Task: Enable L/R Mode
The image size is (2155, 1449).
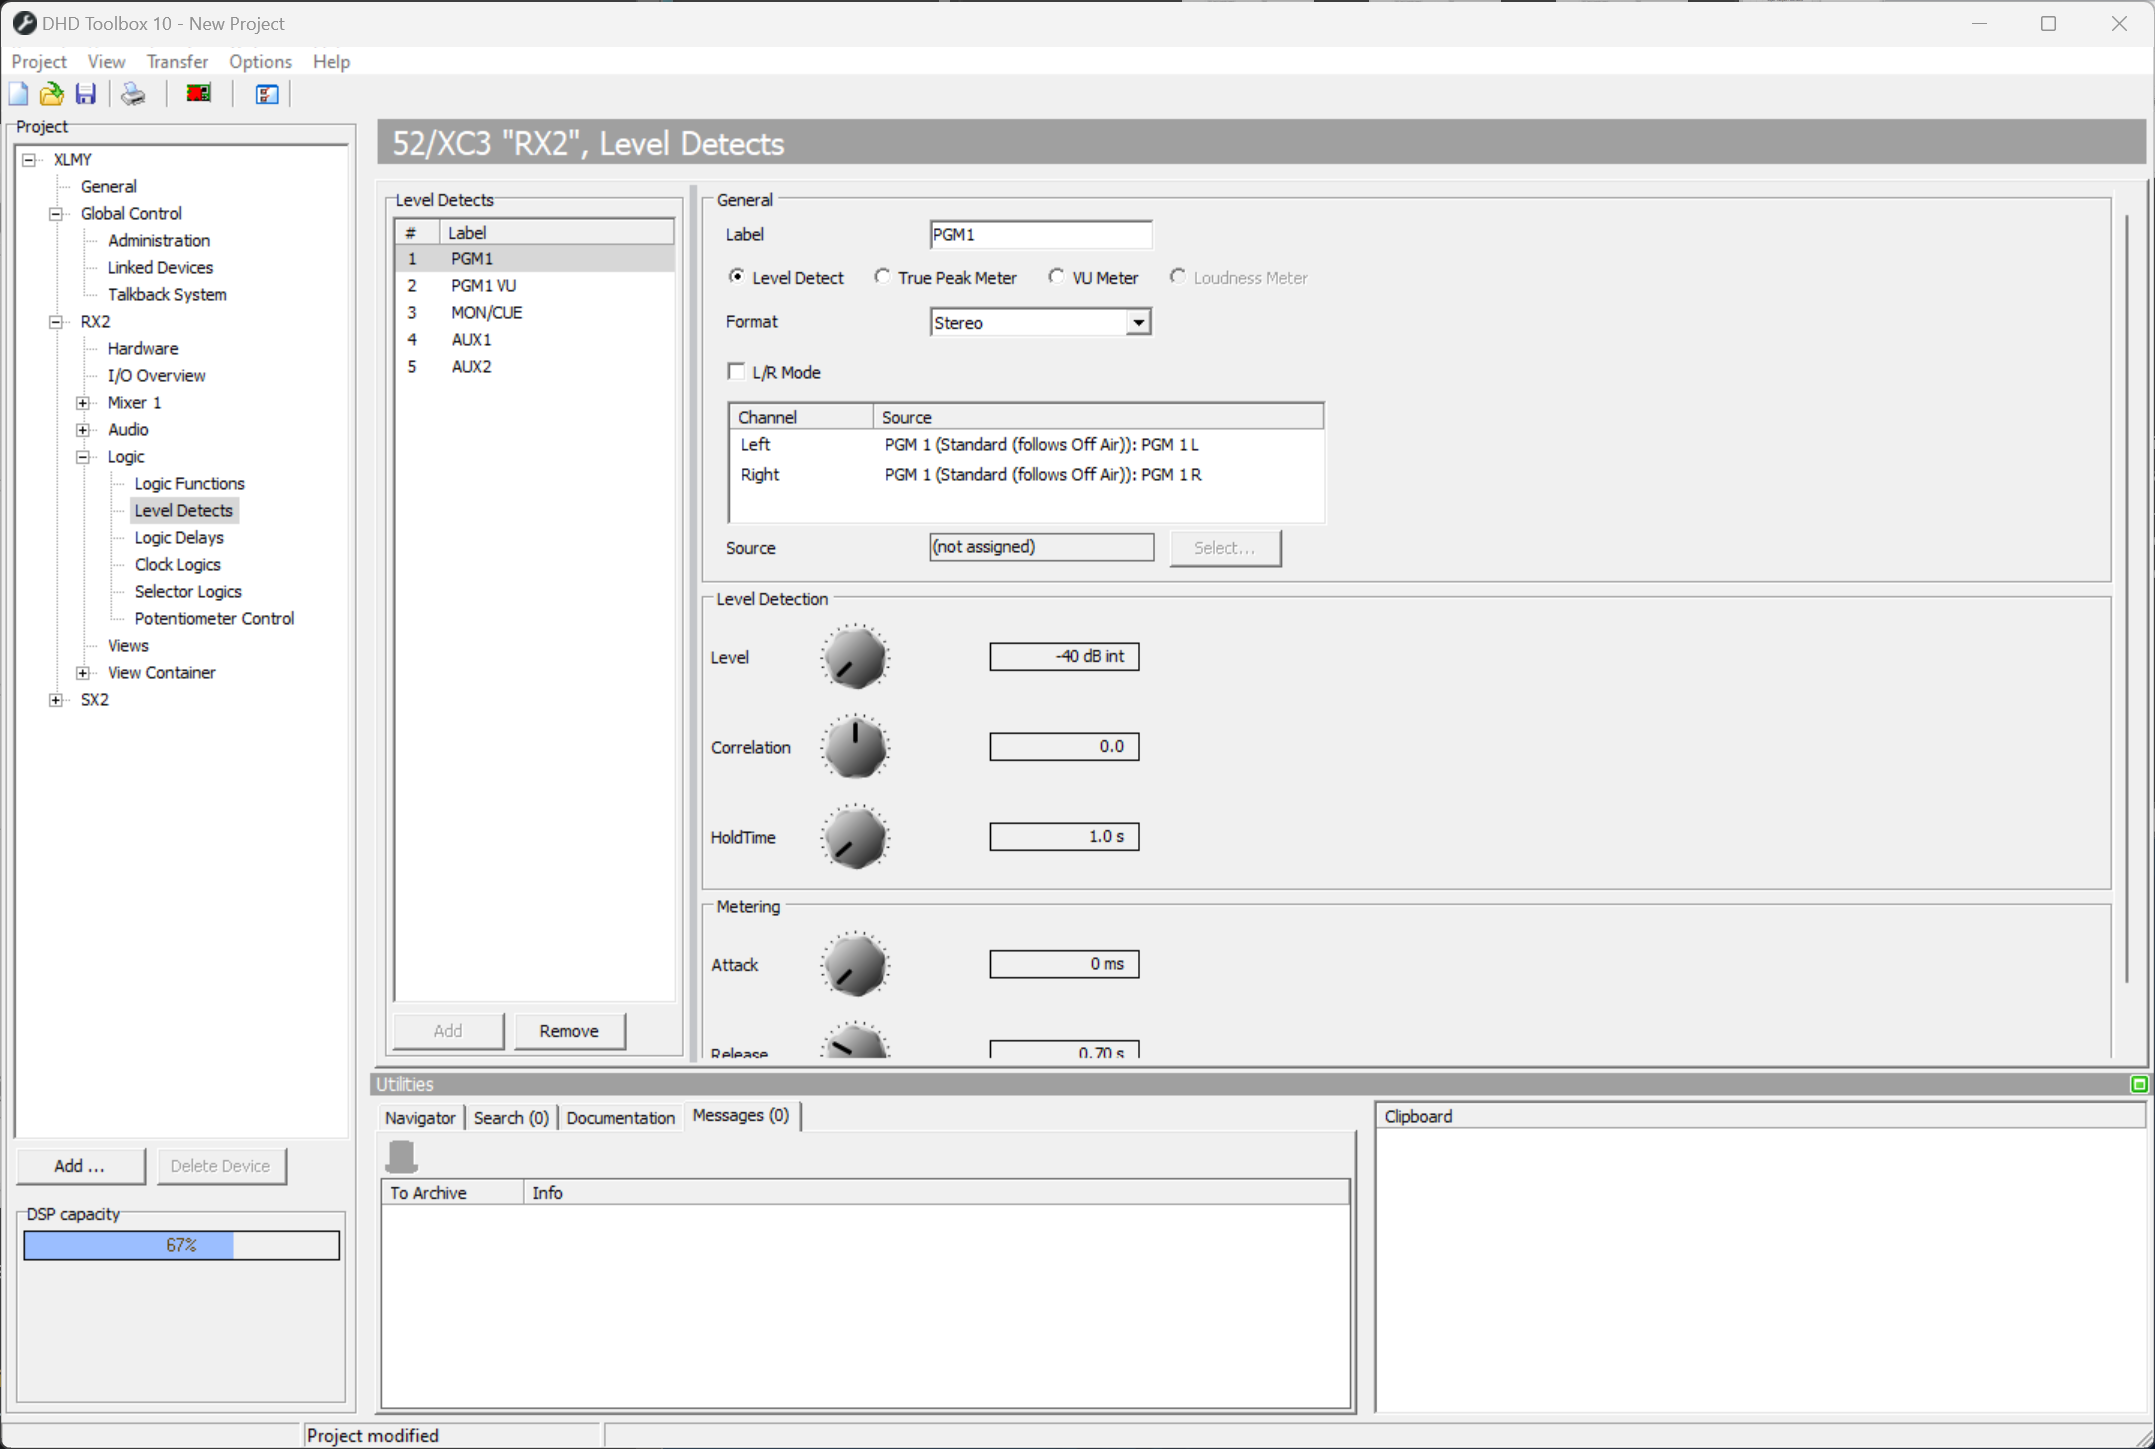Action: 736,370
